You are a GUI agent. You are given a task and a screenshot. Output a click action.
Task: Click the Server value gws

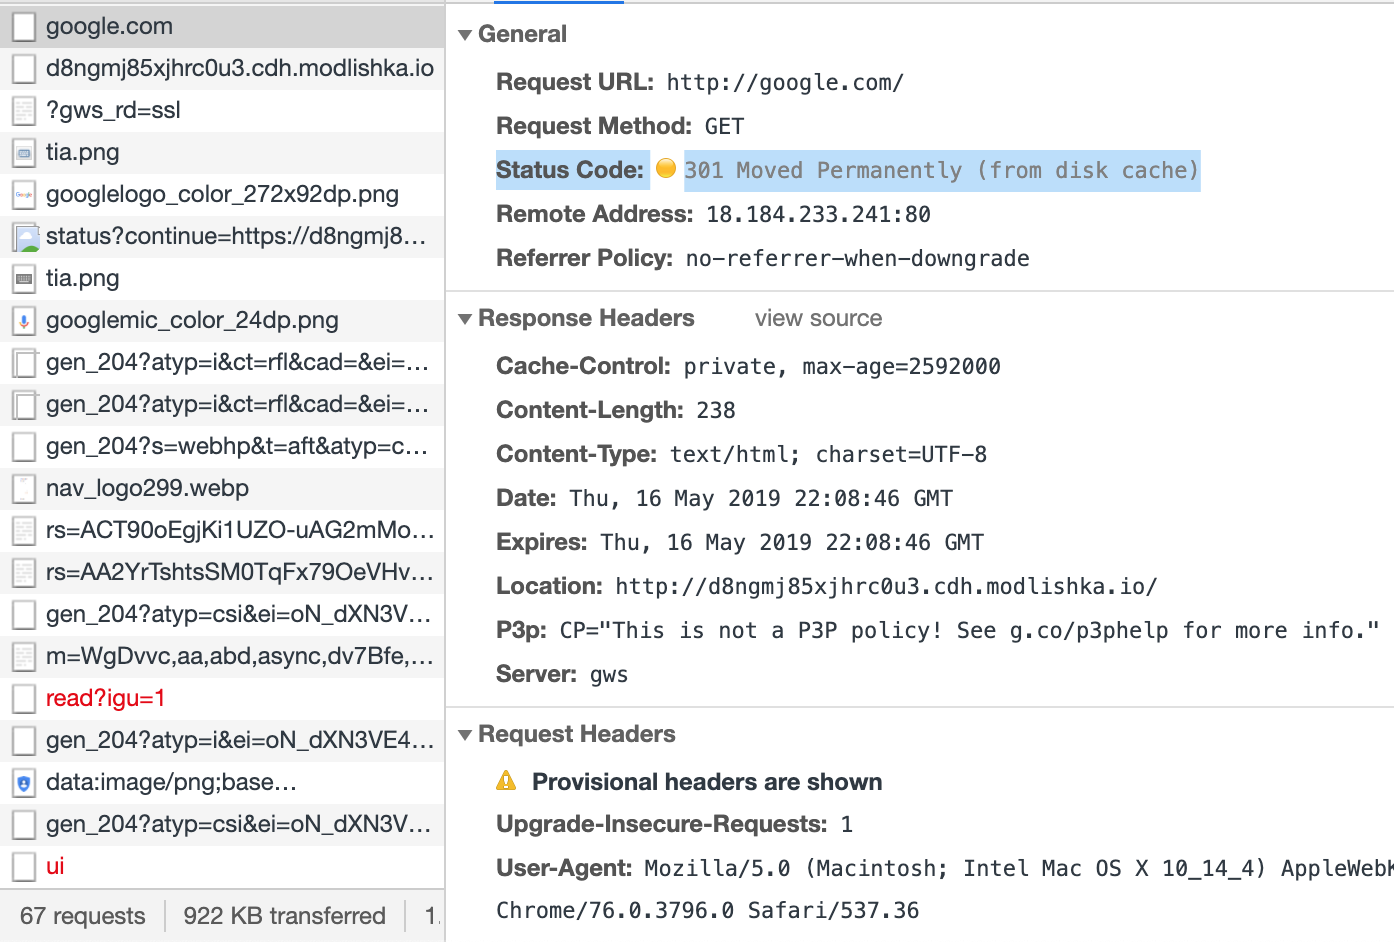[x=609, y=675]
